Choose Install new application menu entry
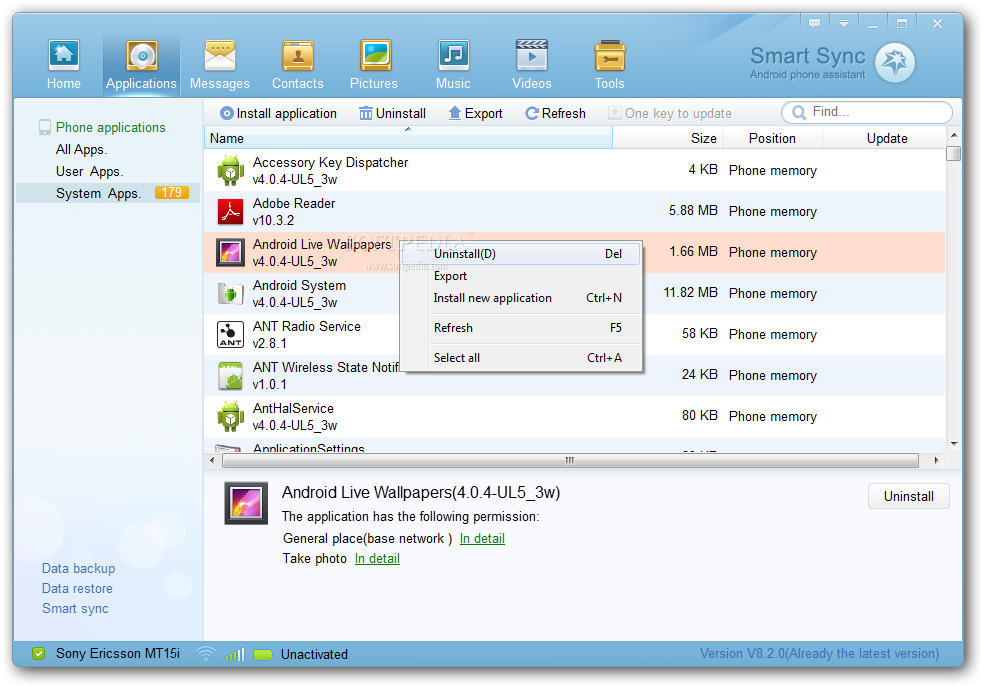 pyautogui.click(x=521, y=298)
